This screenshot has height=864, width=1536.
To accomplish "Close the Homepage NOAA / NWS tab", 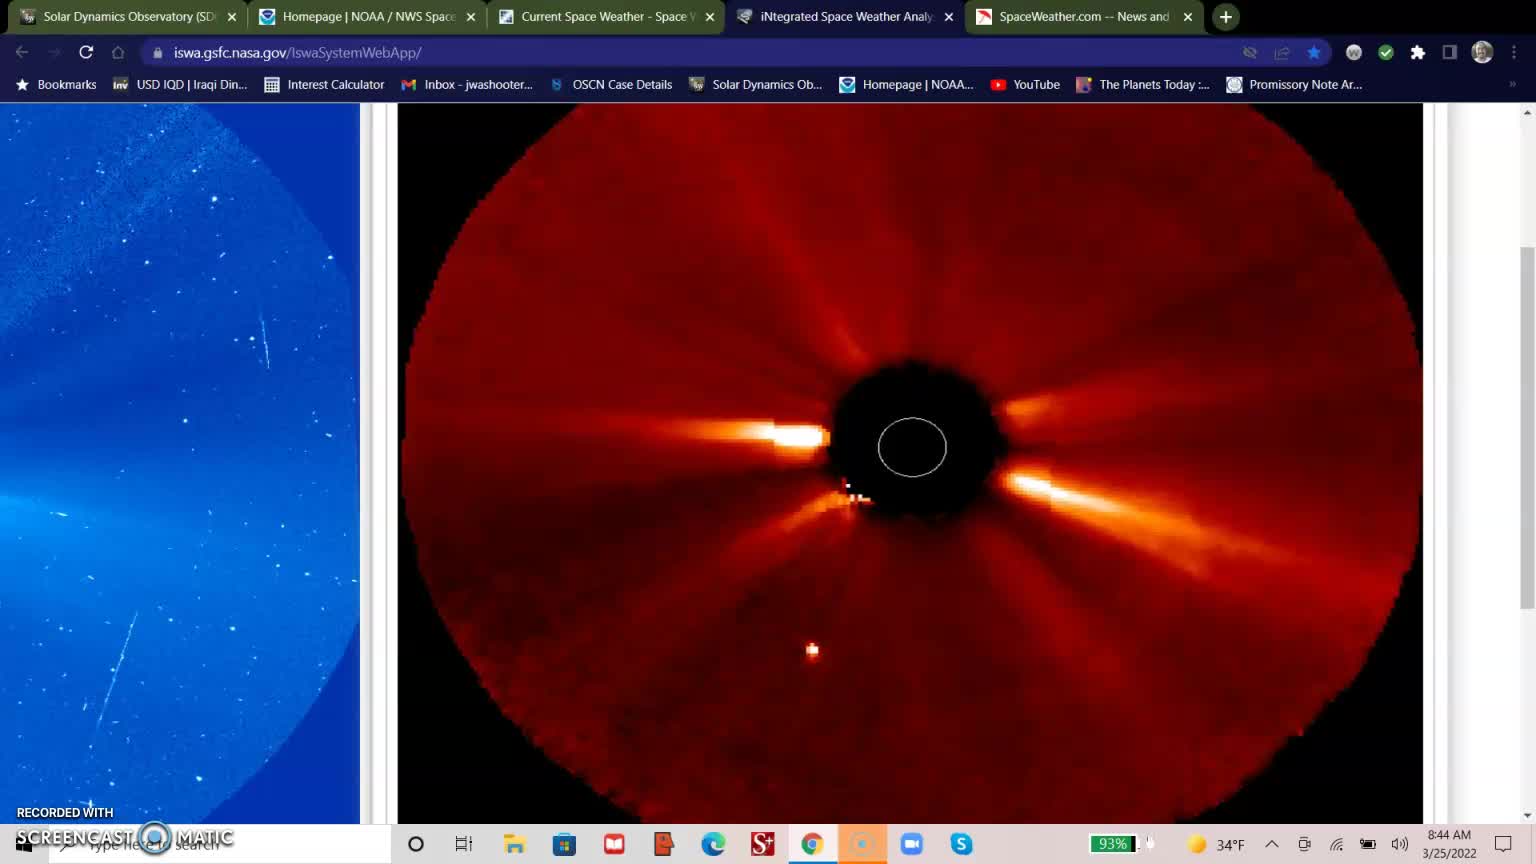I will coord(471,17).
